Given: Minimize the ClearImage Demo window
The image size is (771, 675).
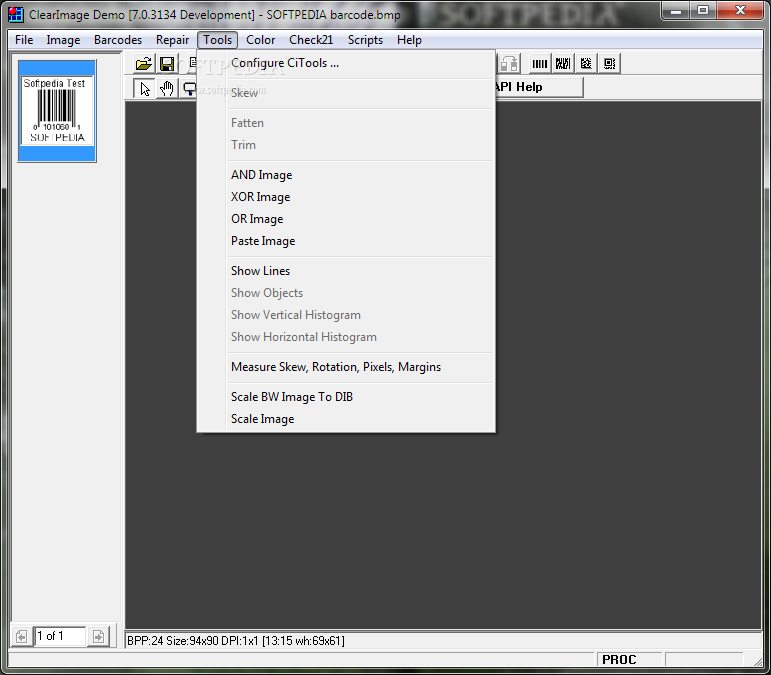Looking at the screenshot, I should tap(676, 10).
